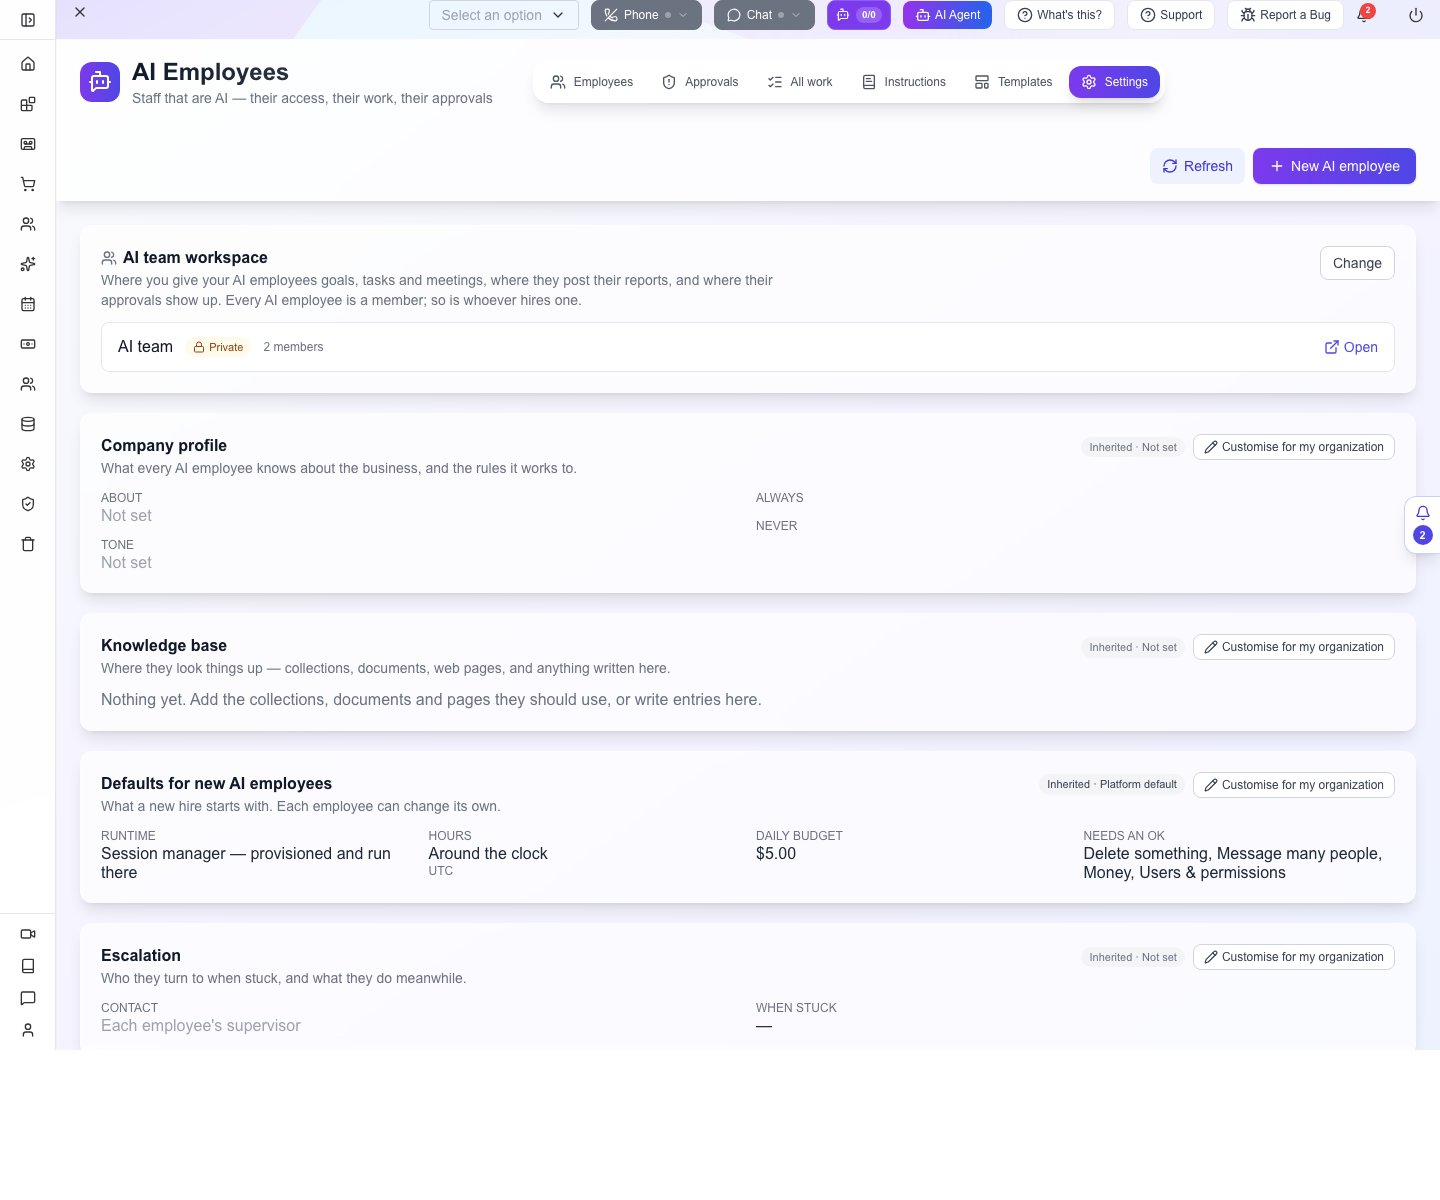This screenshot has height=1200, width=1440.
Task: Switch to the Employees tab
Action: coord(592,82)
